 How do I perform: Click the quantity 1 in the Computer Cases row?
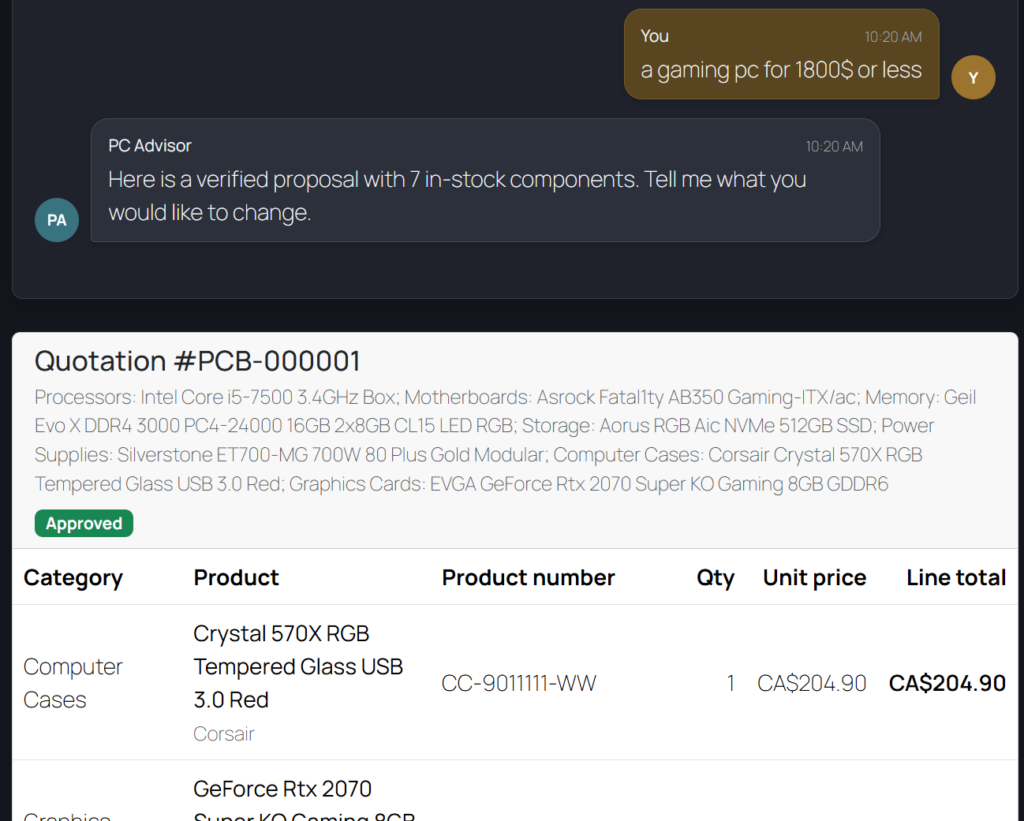[731, 683]
